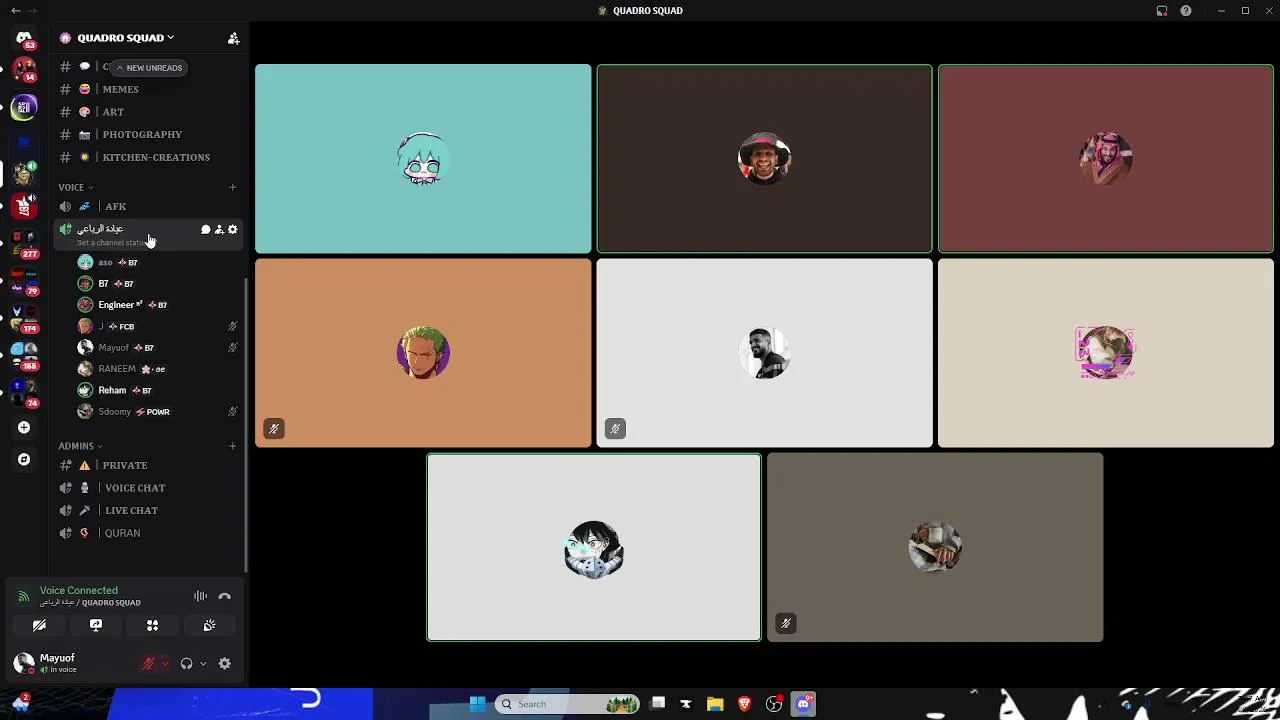Click 'Set a channel status' text

[111, 243]
